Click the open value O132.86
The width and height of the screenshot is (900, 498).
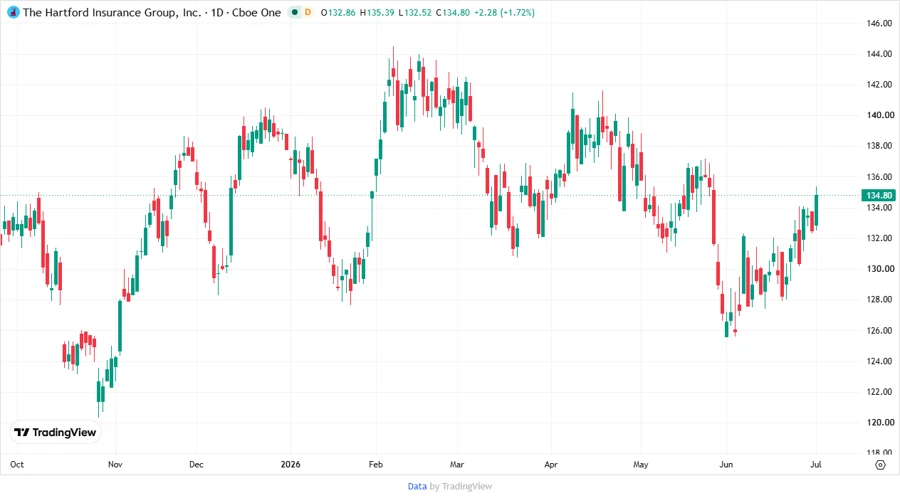point(338,12)
